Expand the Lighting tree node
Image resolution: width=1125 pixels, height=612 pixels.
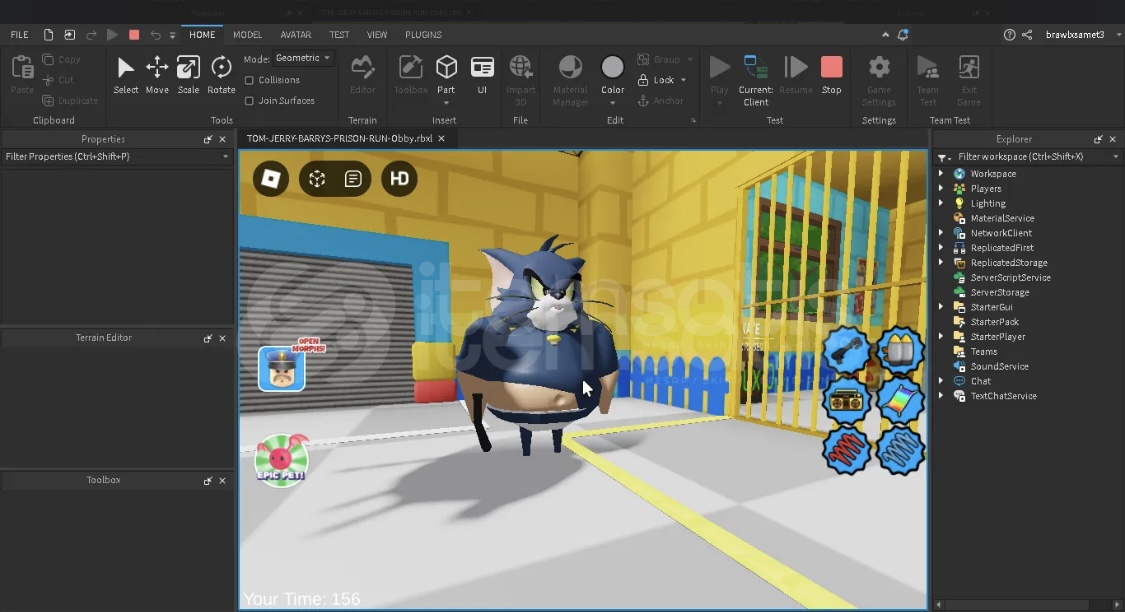941,204
